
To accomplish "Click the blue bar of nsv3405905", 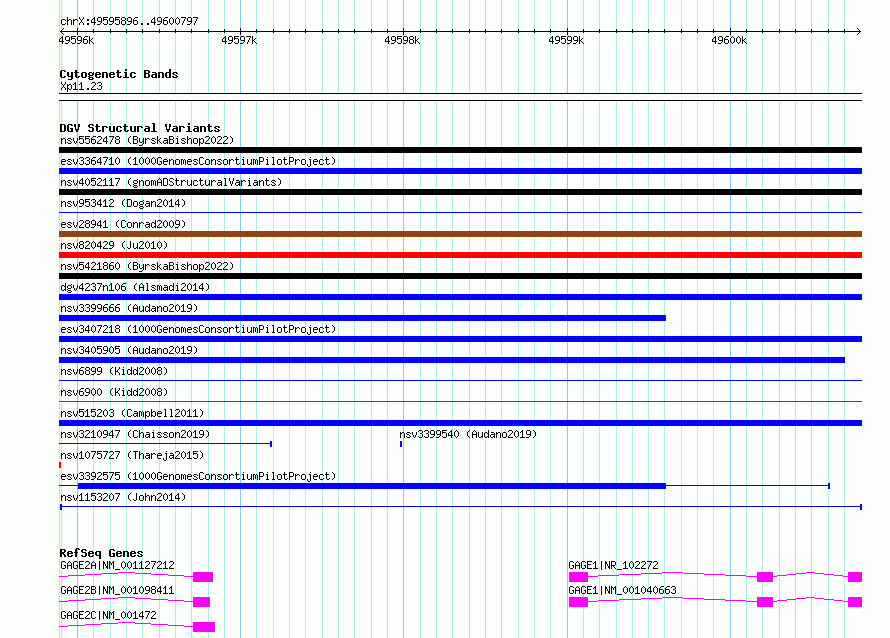I will click(452, 360).
